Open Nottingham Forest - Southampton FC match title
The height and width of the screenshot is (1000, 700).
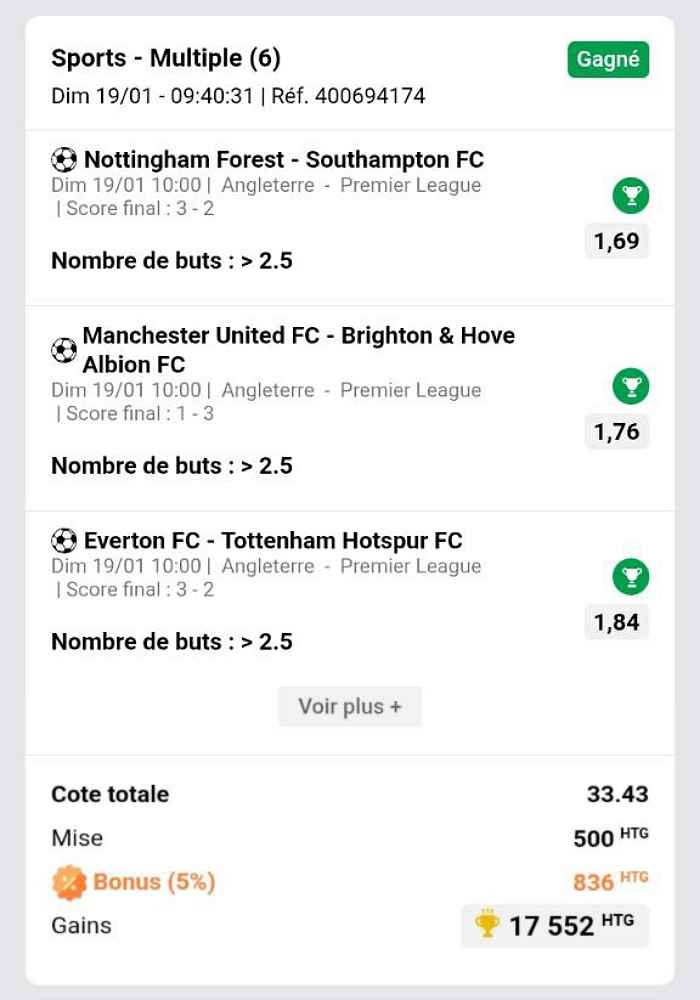click(284, 159)
